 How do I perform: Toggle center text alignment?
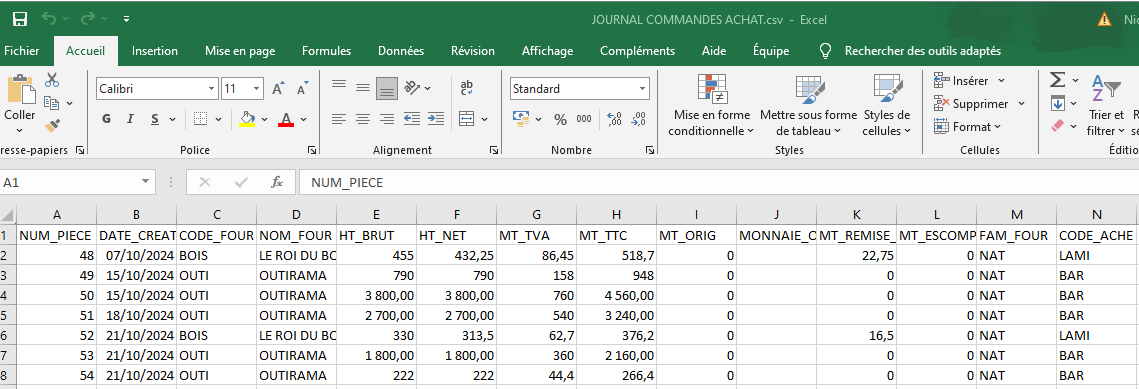[x=362, y=118]
